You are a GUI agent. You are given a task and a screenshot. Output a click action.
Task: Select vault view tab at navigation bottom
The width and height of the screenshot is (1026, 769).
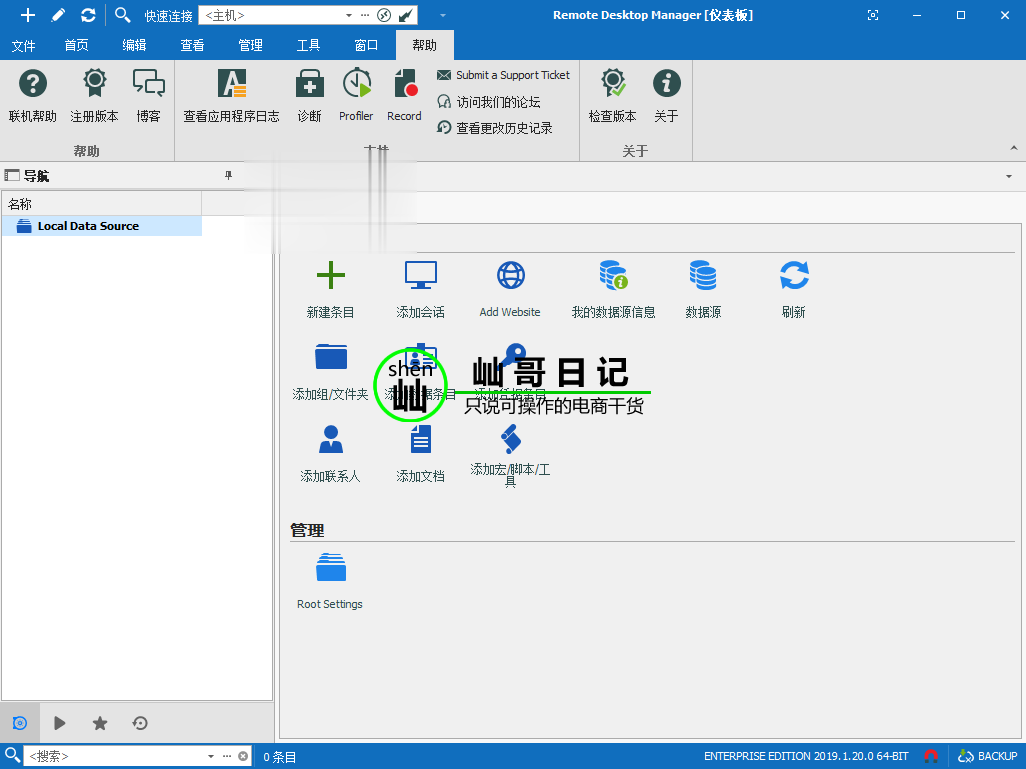pos(20,723)
